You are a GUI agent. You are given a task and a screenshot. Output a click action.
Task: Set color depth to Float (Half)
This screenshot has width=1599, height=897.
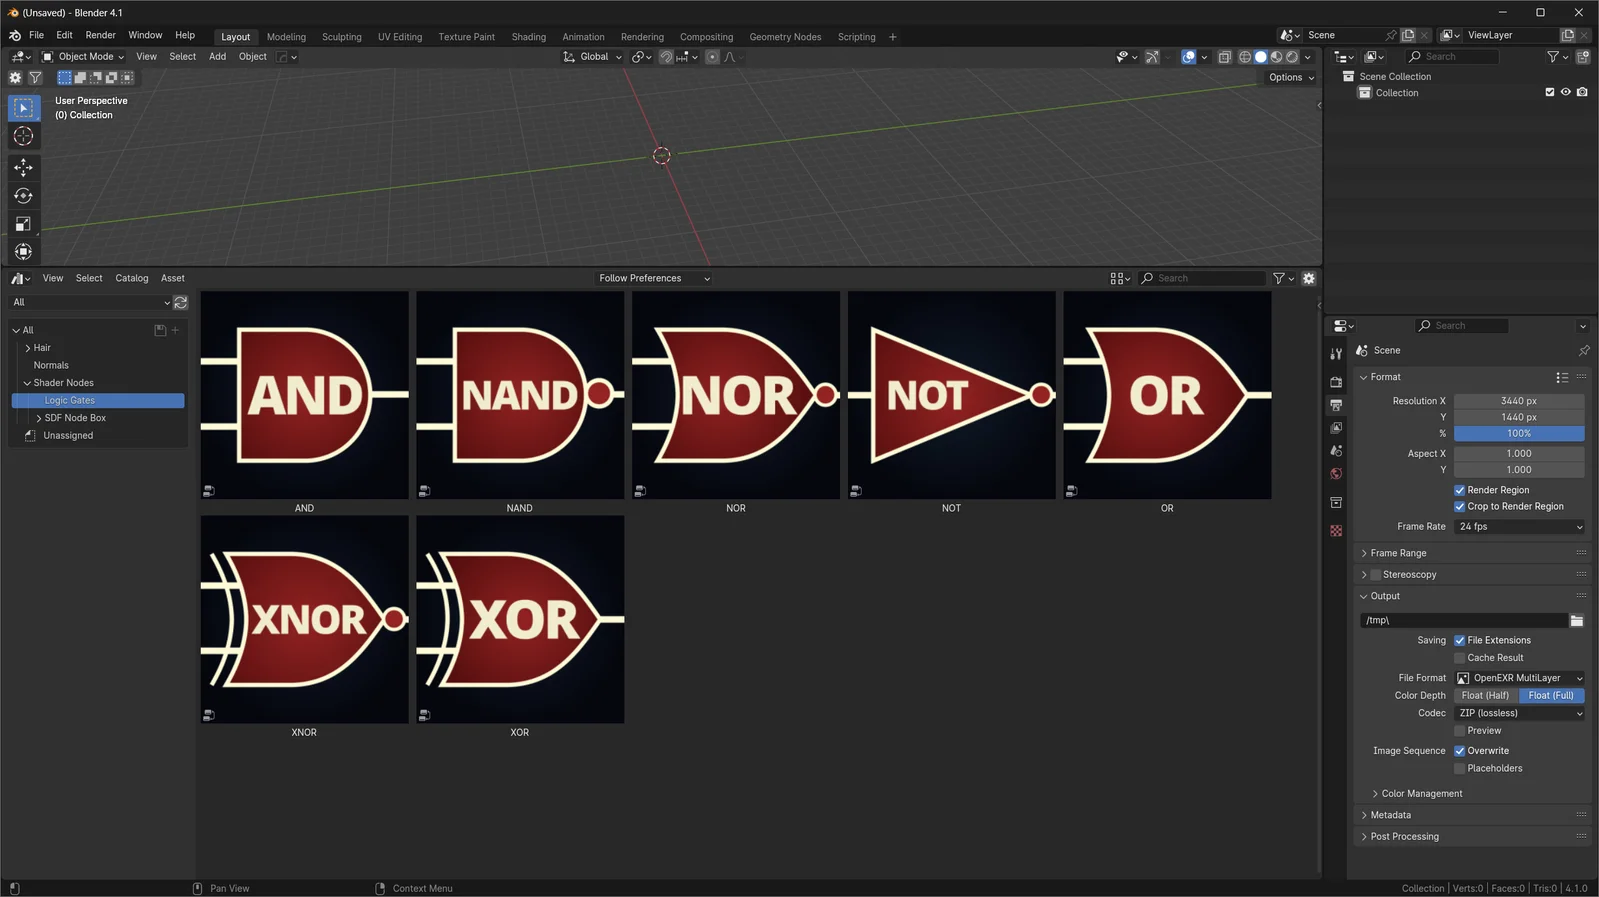1486,696
